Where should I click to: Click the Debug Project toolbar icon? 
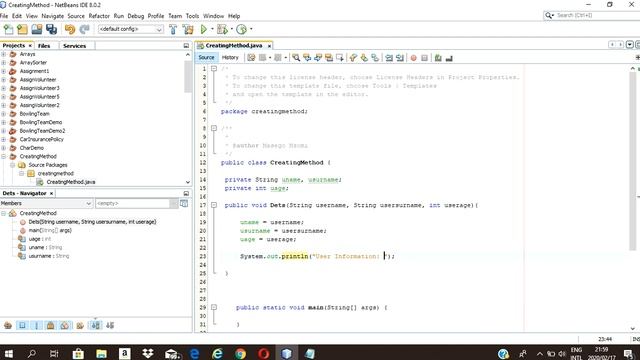(222, 29)
